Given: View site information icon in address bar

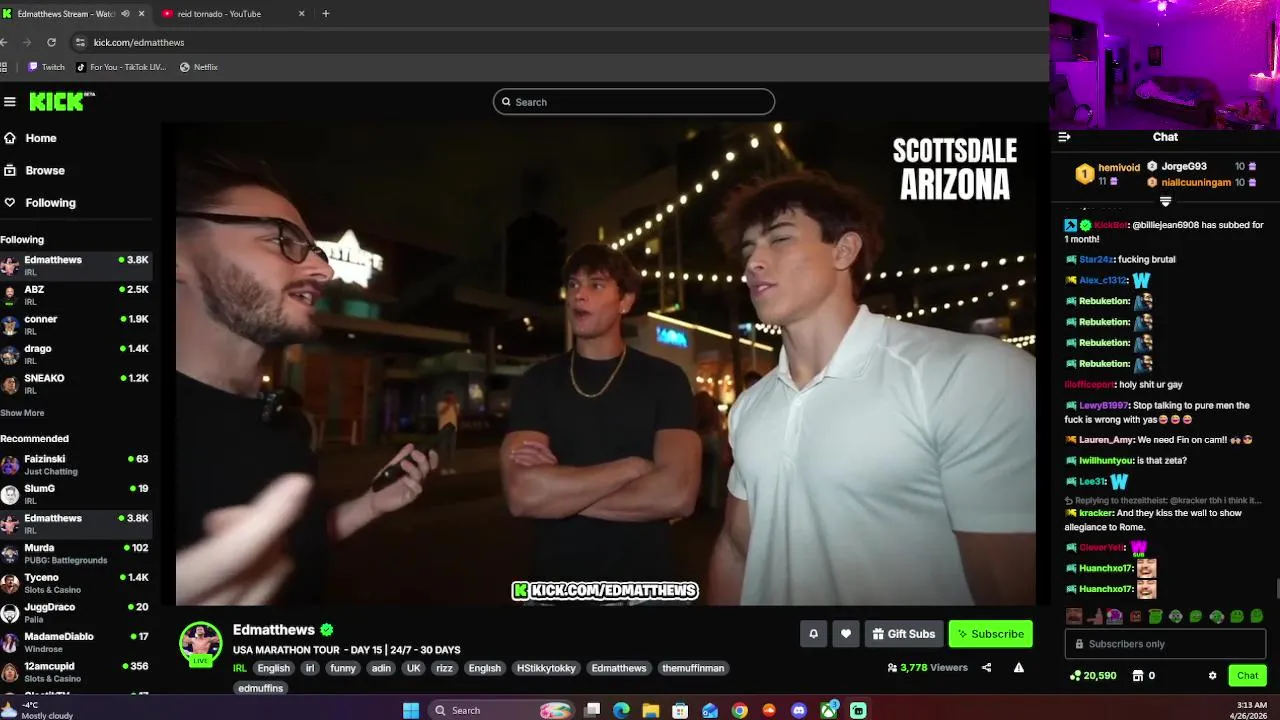Looking at the screenshot, I should 80,42.
